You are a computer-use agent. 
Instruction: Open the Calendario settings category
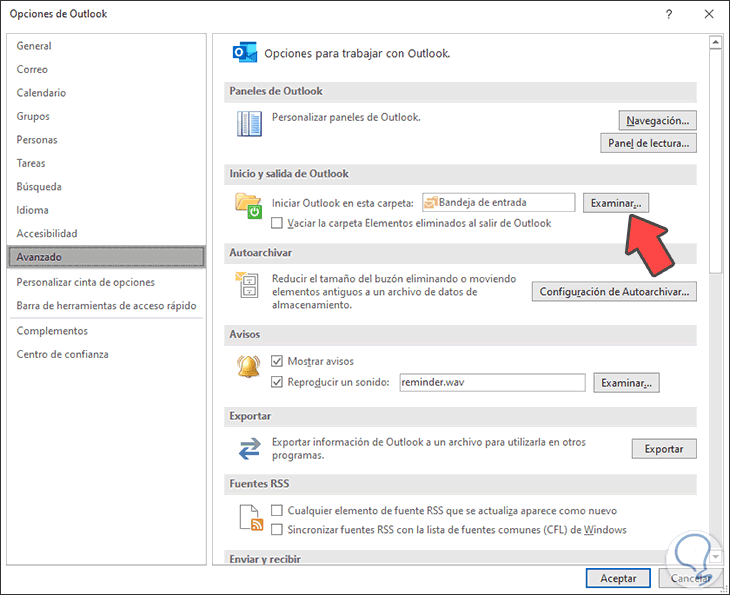[107, 93]
